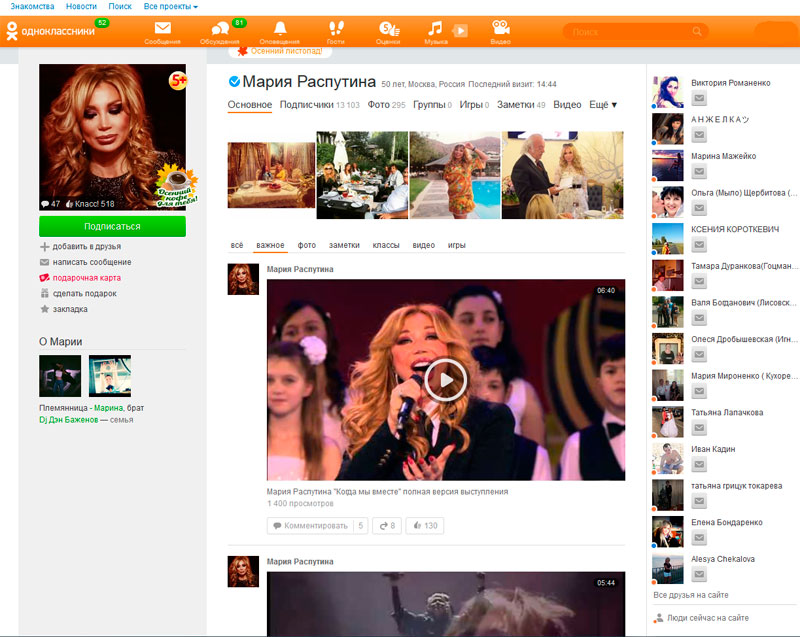Click envelope icon under Татьяна Лапачкова
This screenshot has height=637, width=800.
click(x=699, y=428)
